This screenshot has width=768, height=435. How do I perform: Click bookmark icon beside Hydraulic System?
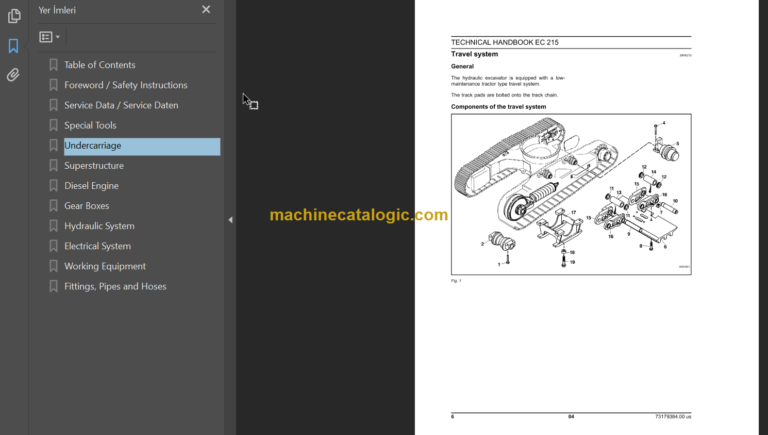[53, 225]
